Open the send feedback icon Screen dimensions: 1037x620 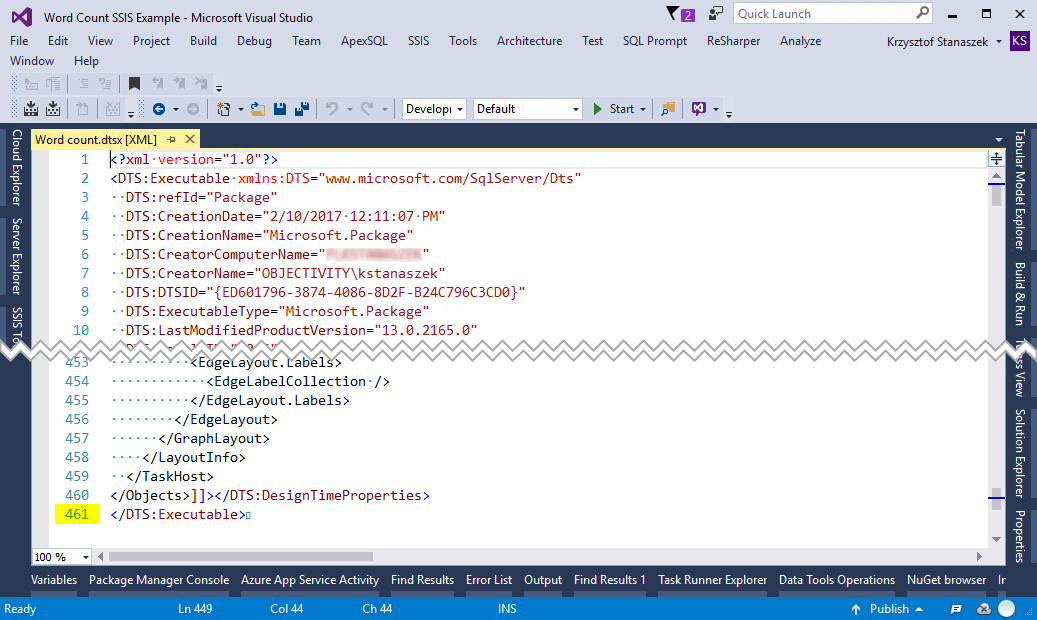[x=715, y=13]
